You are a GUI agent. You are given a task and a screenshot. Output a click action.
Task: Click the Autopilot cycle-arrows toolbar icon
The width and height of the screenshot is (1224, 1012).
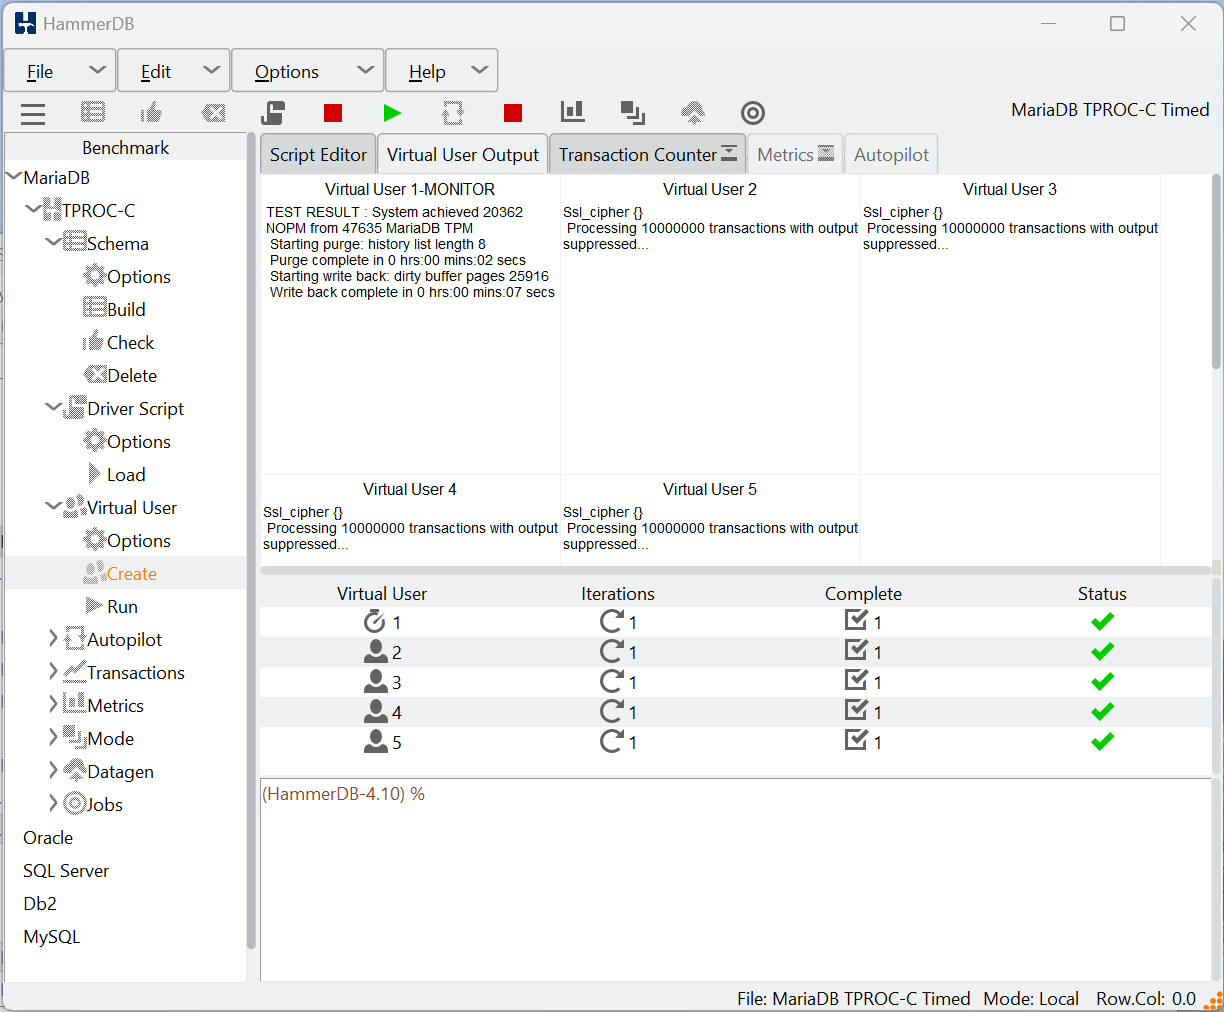[x=453, y=113]
